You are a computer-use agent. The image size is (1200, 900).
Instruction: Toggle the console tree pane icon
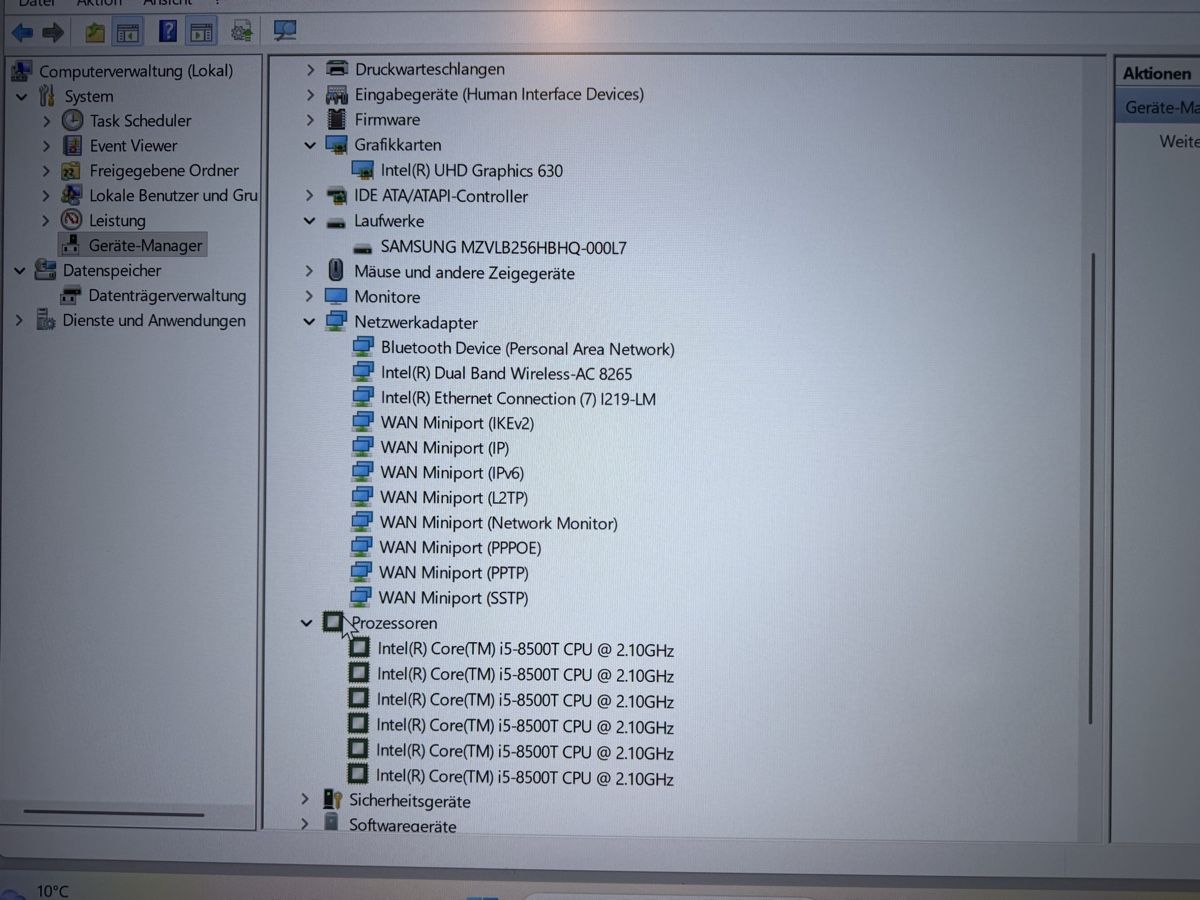coord(128,33)
